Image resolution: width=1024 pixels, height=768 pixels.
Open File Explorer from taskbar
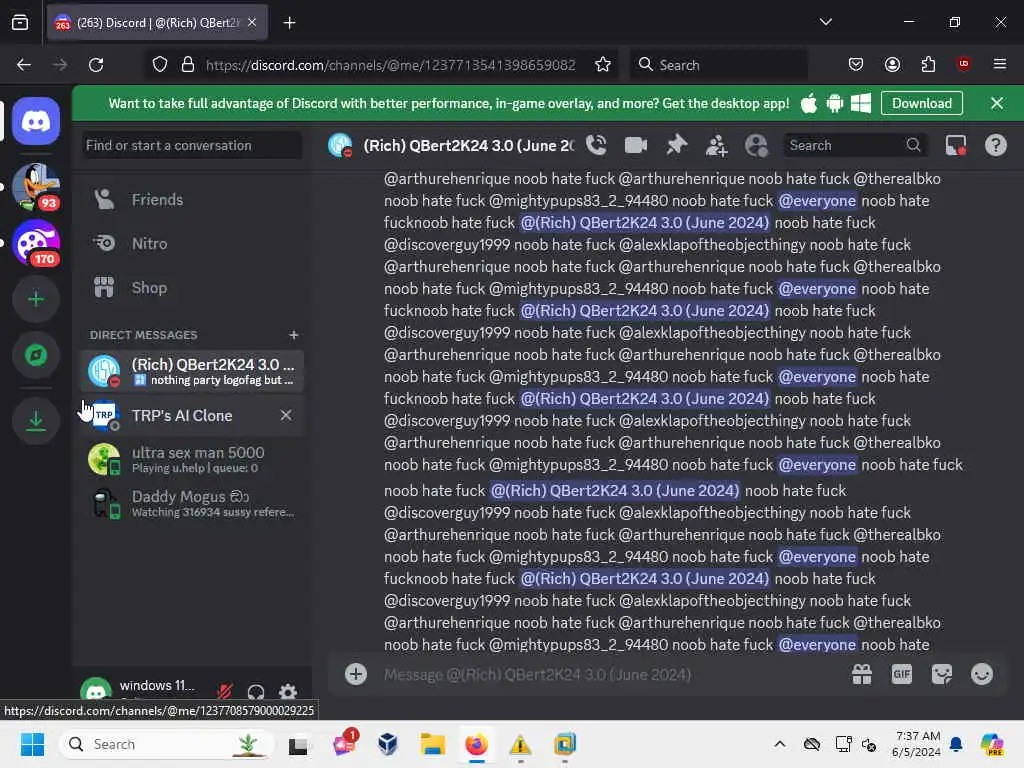click(432, 744)
